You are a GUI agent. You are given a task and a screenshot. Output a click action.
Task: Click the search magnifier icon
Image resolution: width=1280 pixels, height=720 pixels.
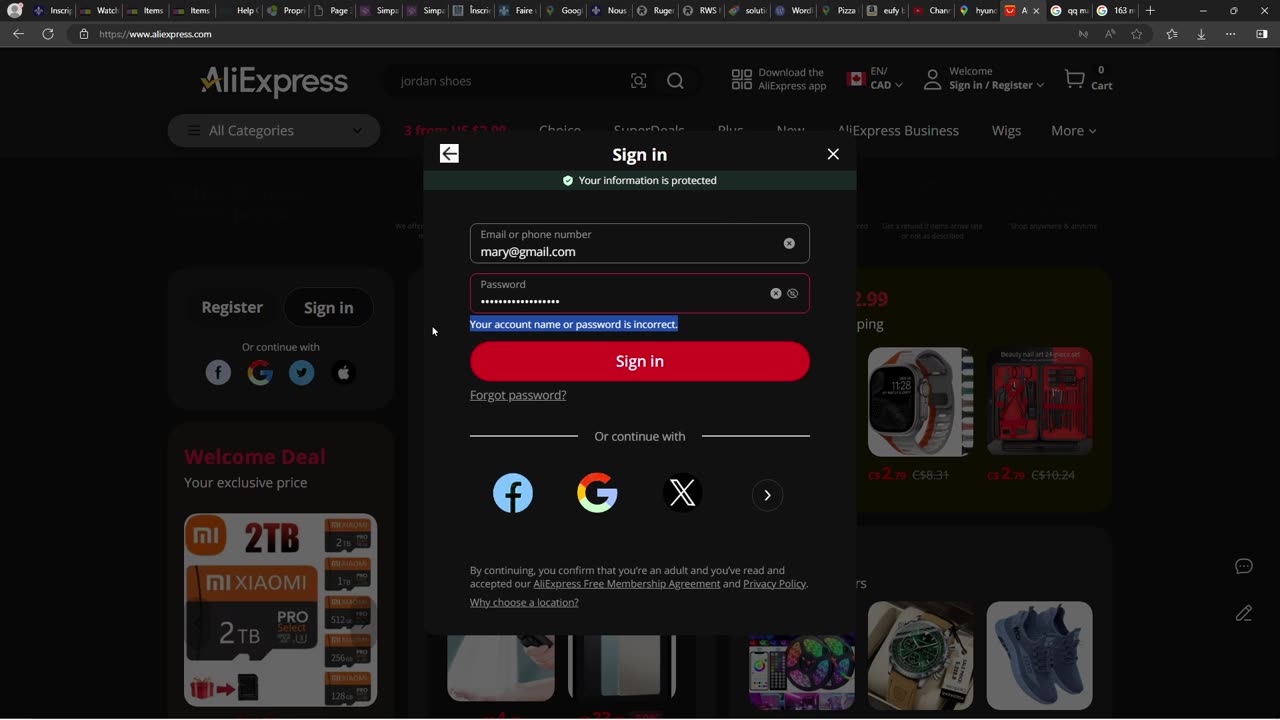click(x=676, y=81)
